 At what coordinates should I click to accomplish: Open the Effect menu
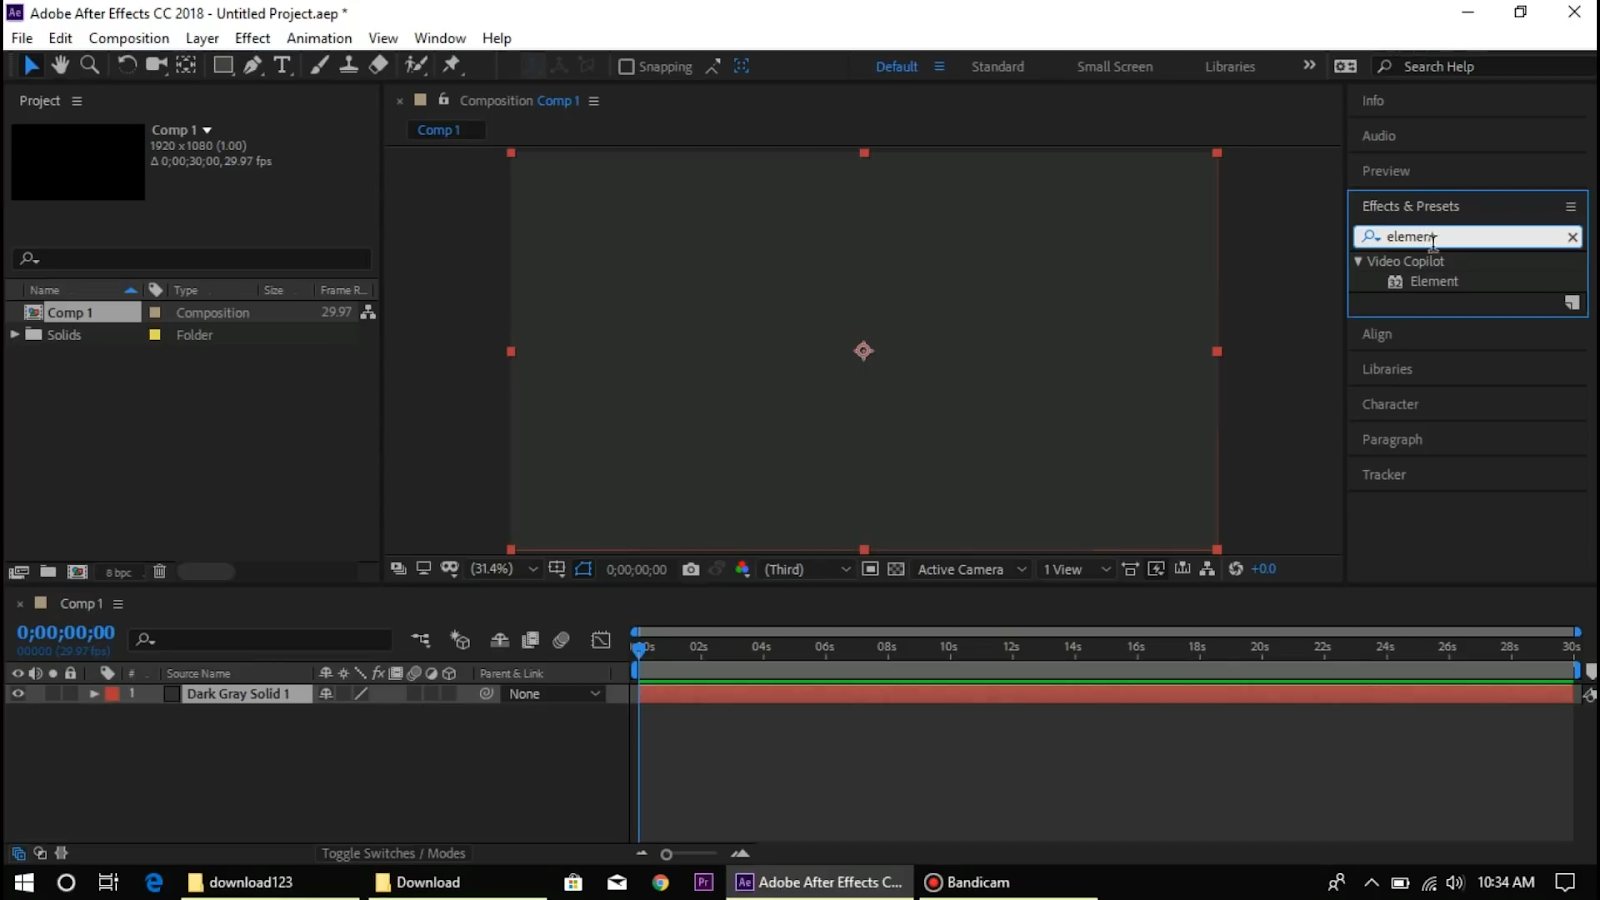pos(252,38)
